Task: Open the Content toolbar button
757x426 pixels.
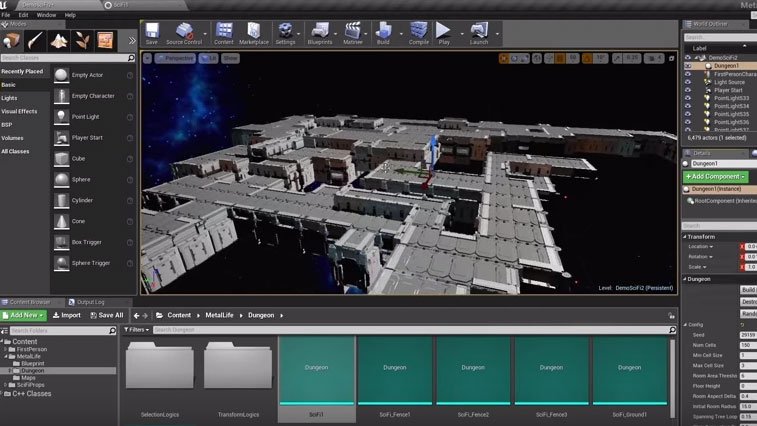Action: coord(224,33)
